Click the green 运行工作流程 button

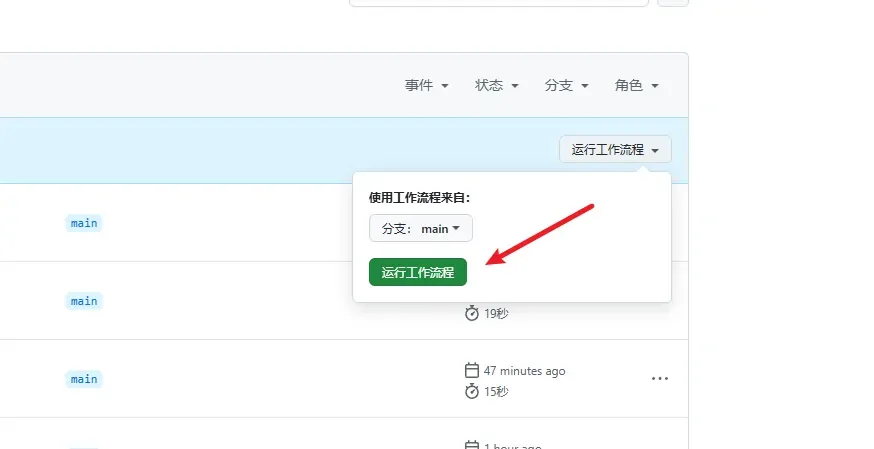click(417, 272)
